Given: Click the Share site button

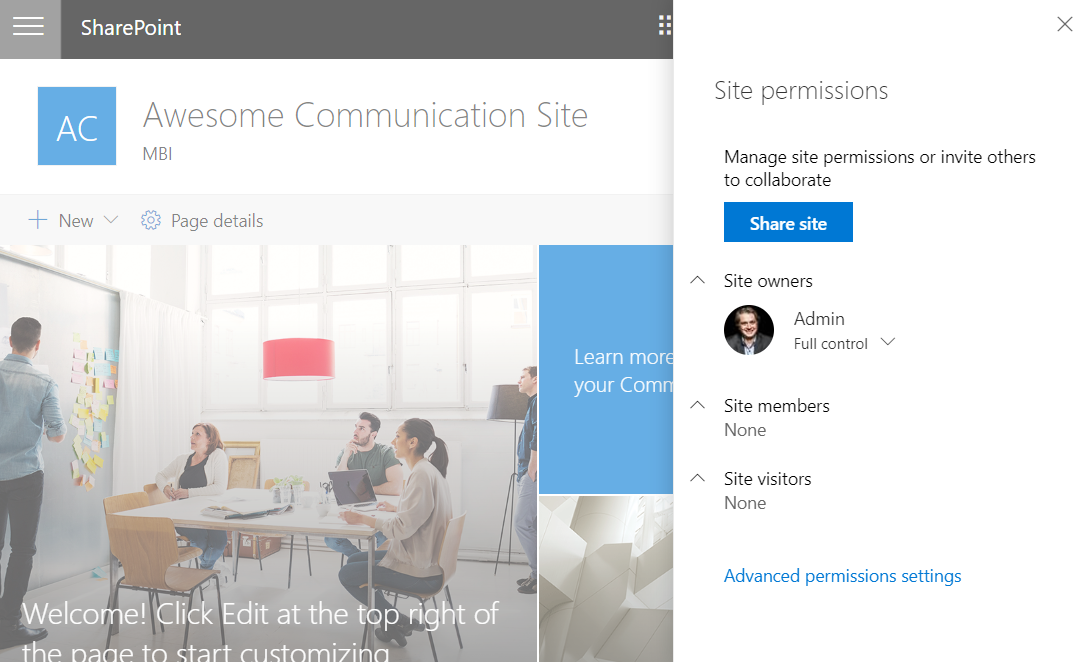Looking at the screenshot, I should click(x=788, y=223).
